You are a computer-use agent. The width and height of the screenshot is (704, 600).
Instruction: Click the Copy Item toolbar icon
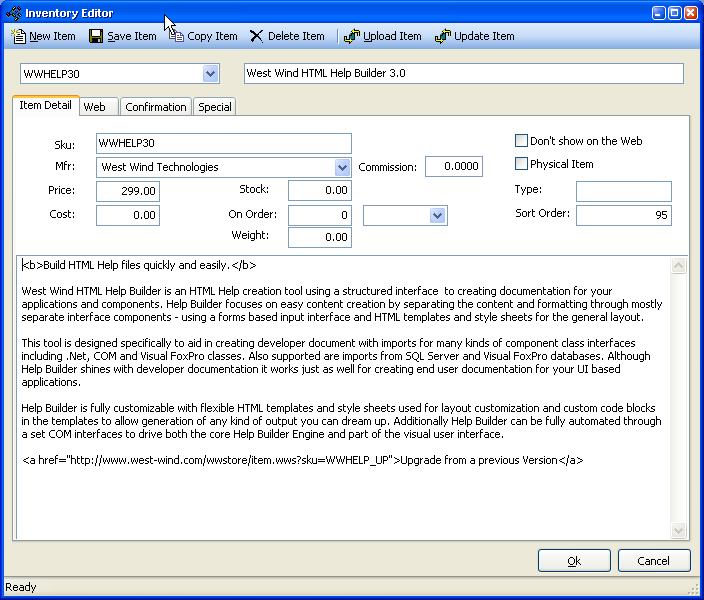177,36
